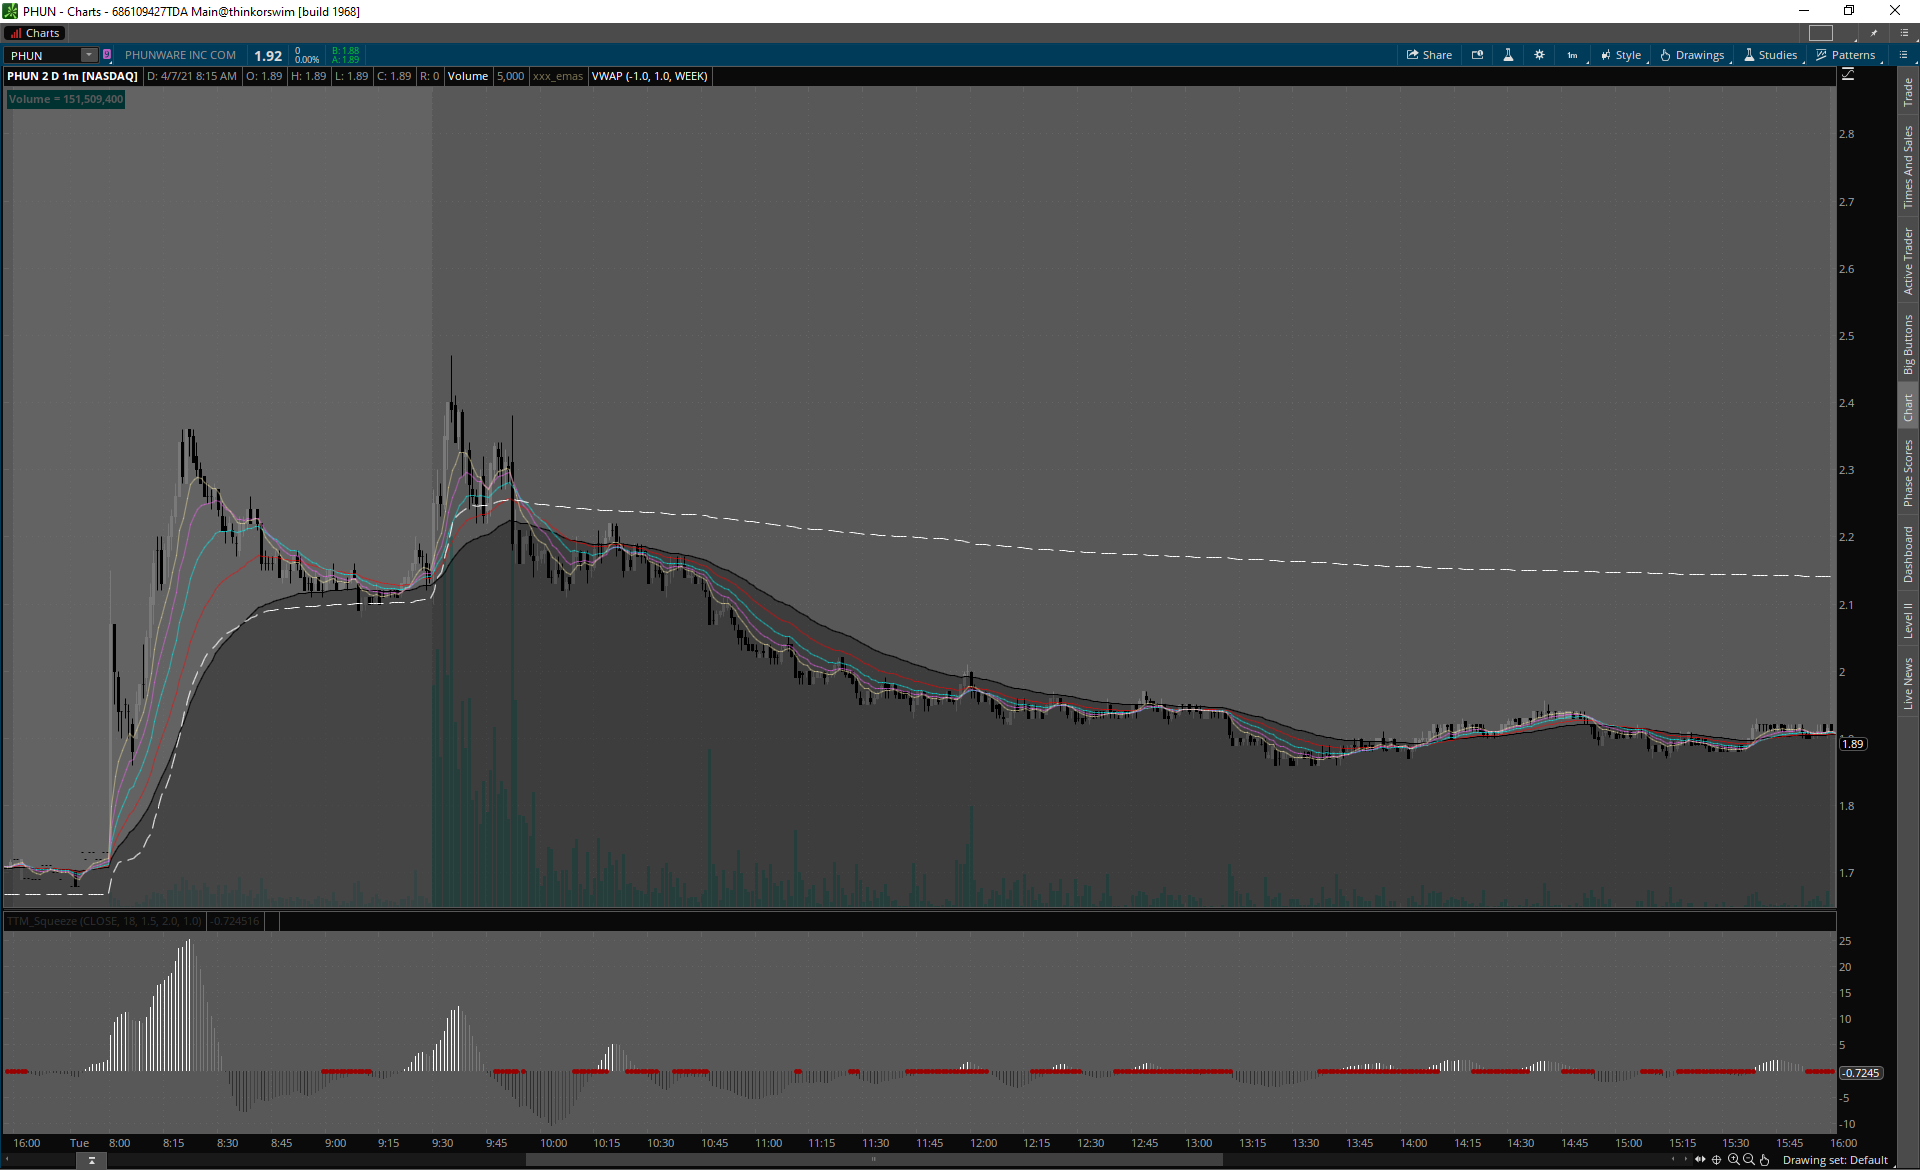Toggle the purple symbol link color box
1920x1170 pixels.
coord(107,55)
